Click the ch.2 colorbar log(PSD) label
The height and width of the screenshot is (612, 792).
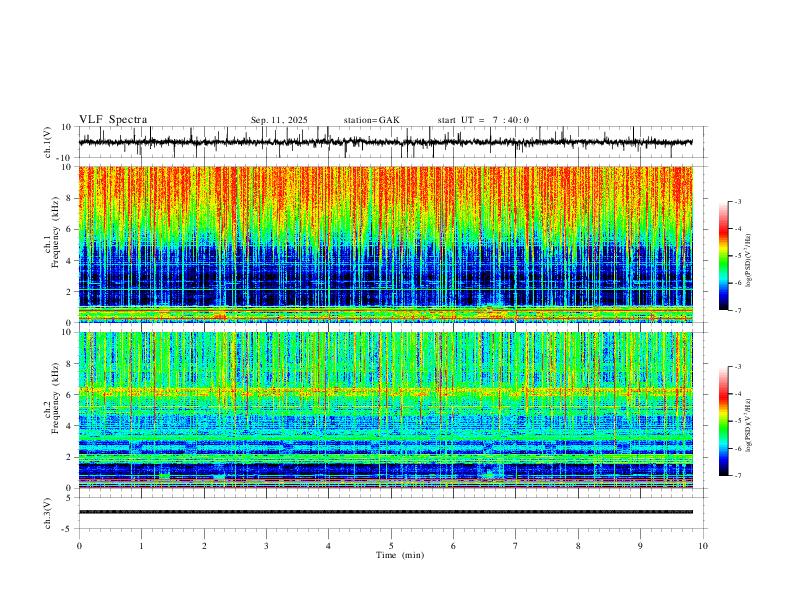click(x=749, y=425)
